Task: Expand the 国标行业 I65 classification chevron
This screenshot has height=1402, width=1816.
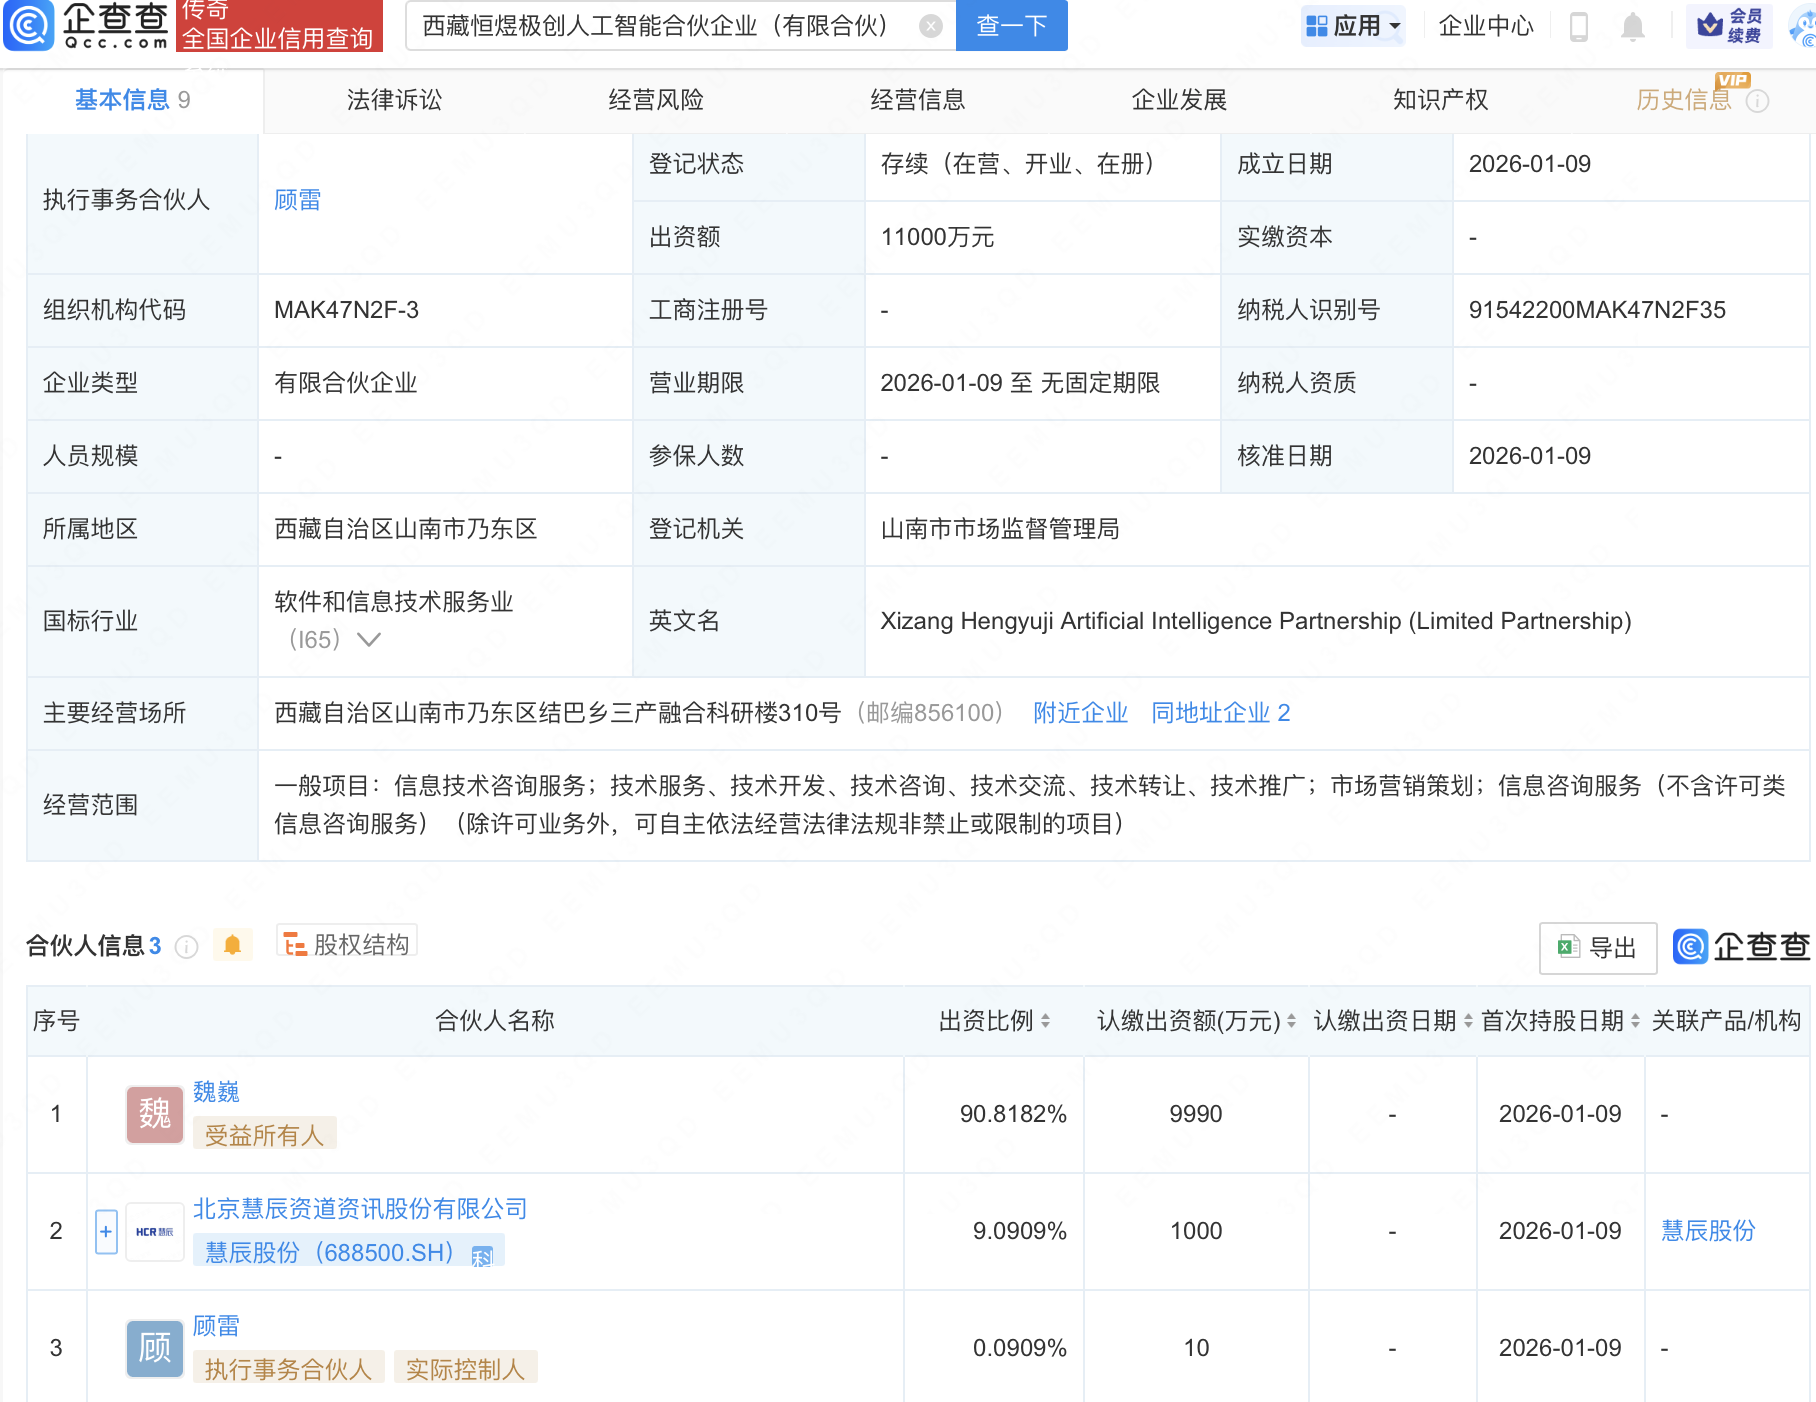Action: click(x=370, y=639)
